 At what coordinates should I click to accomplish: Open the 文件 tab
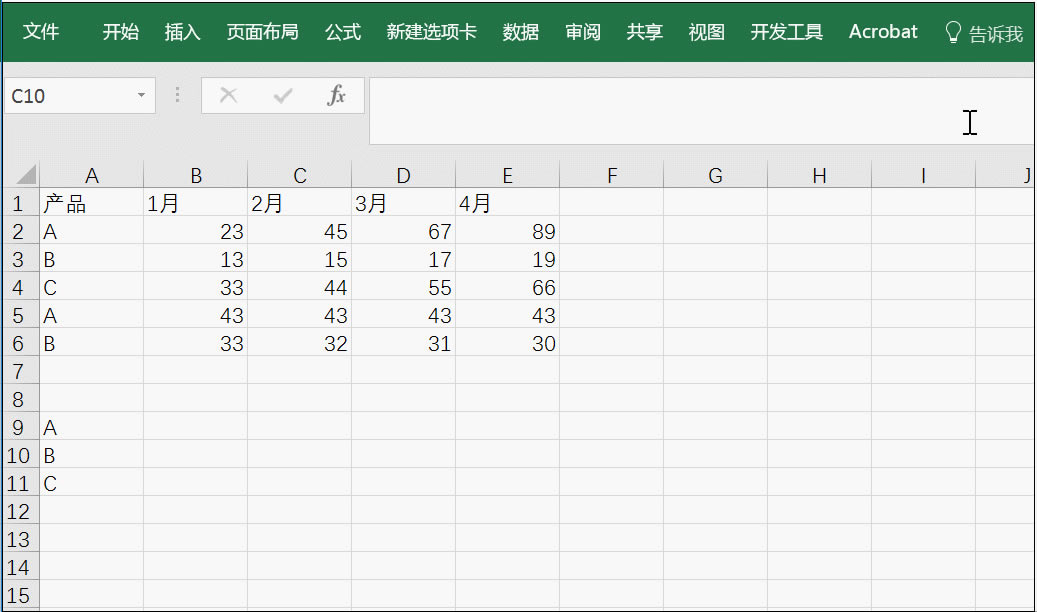point(40,32)
